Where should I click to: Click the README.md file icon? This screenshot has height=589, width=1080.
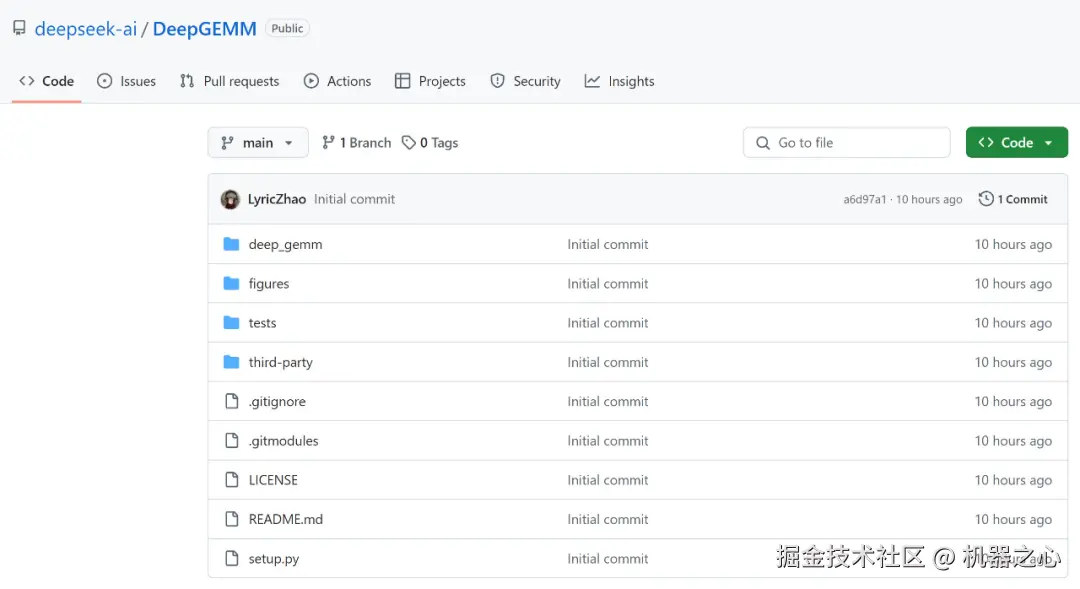pyautogui.click(x=232, y=519)
